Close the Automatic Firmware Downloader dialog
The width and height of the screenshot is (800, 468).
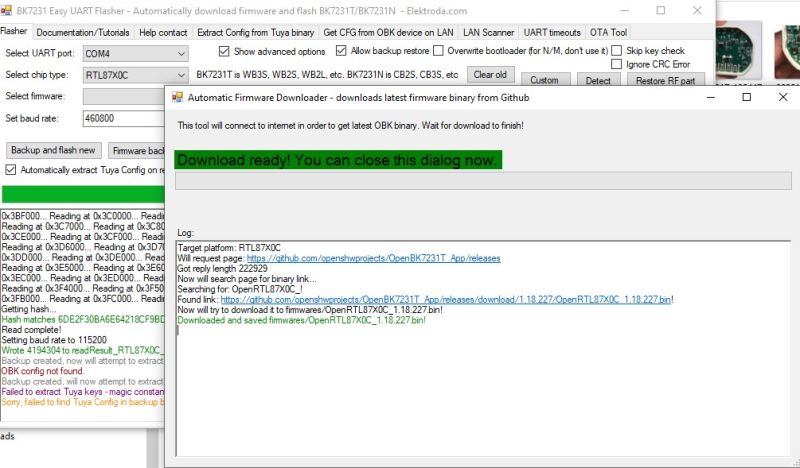783,97
